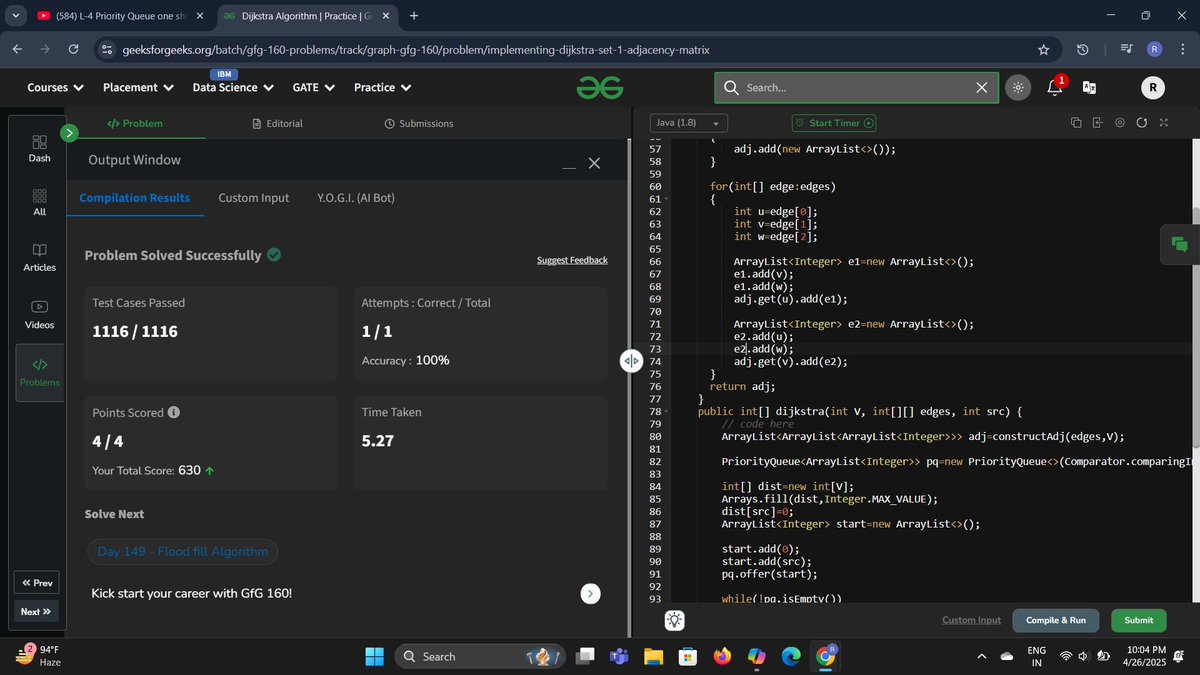1200x675 pixels.
Task: Open File Explorer from taskbar
Action: 653,656
